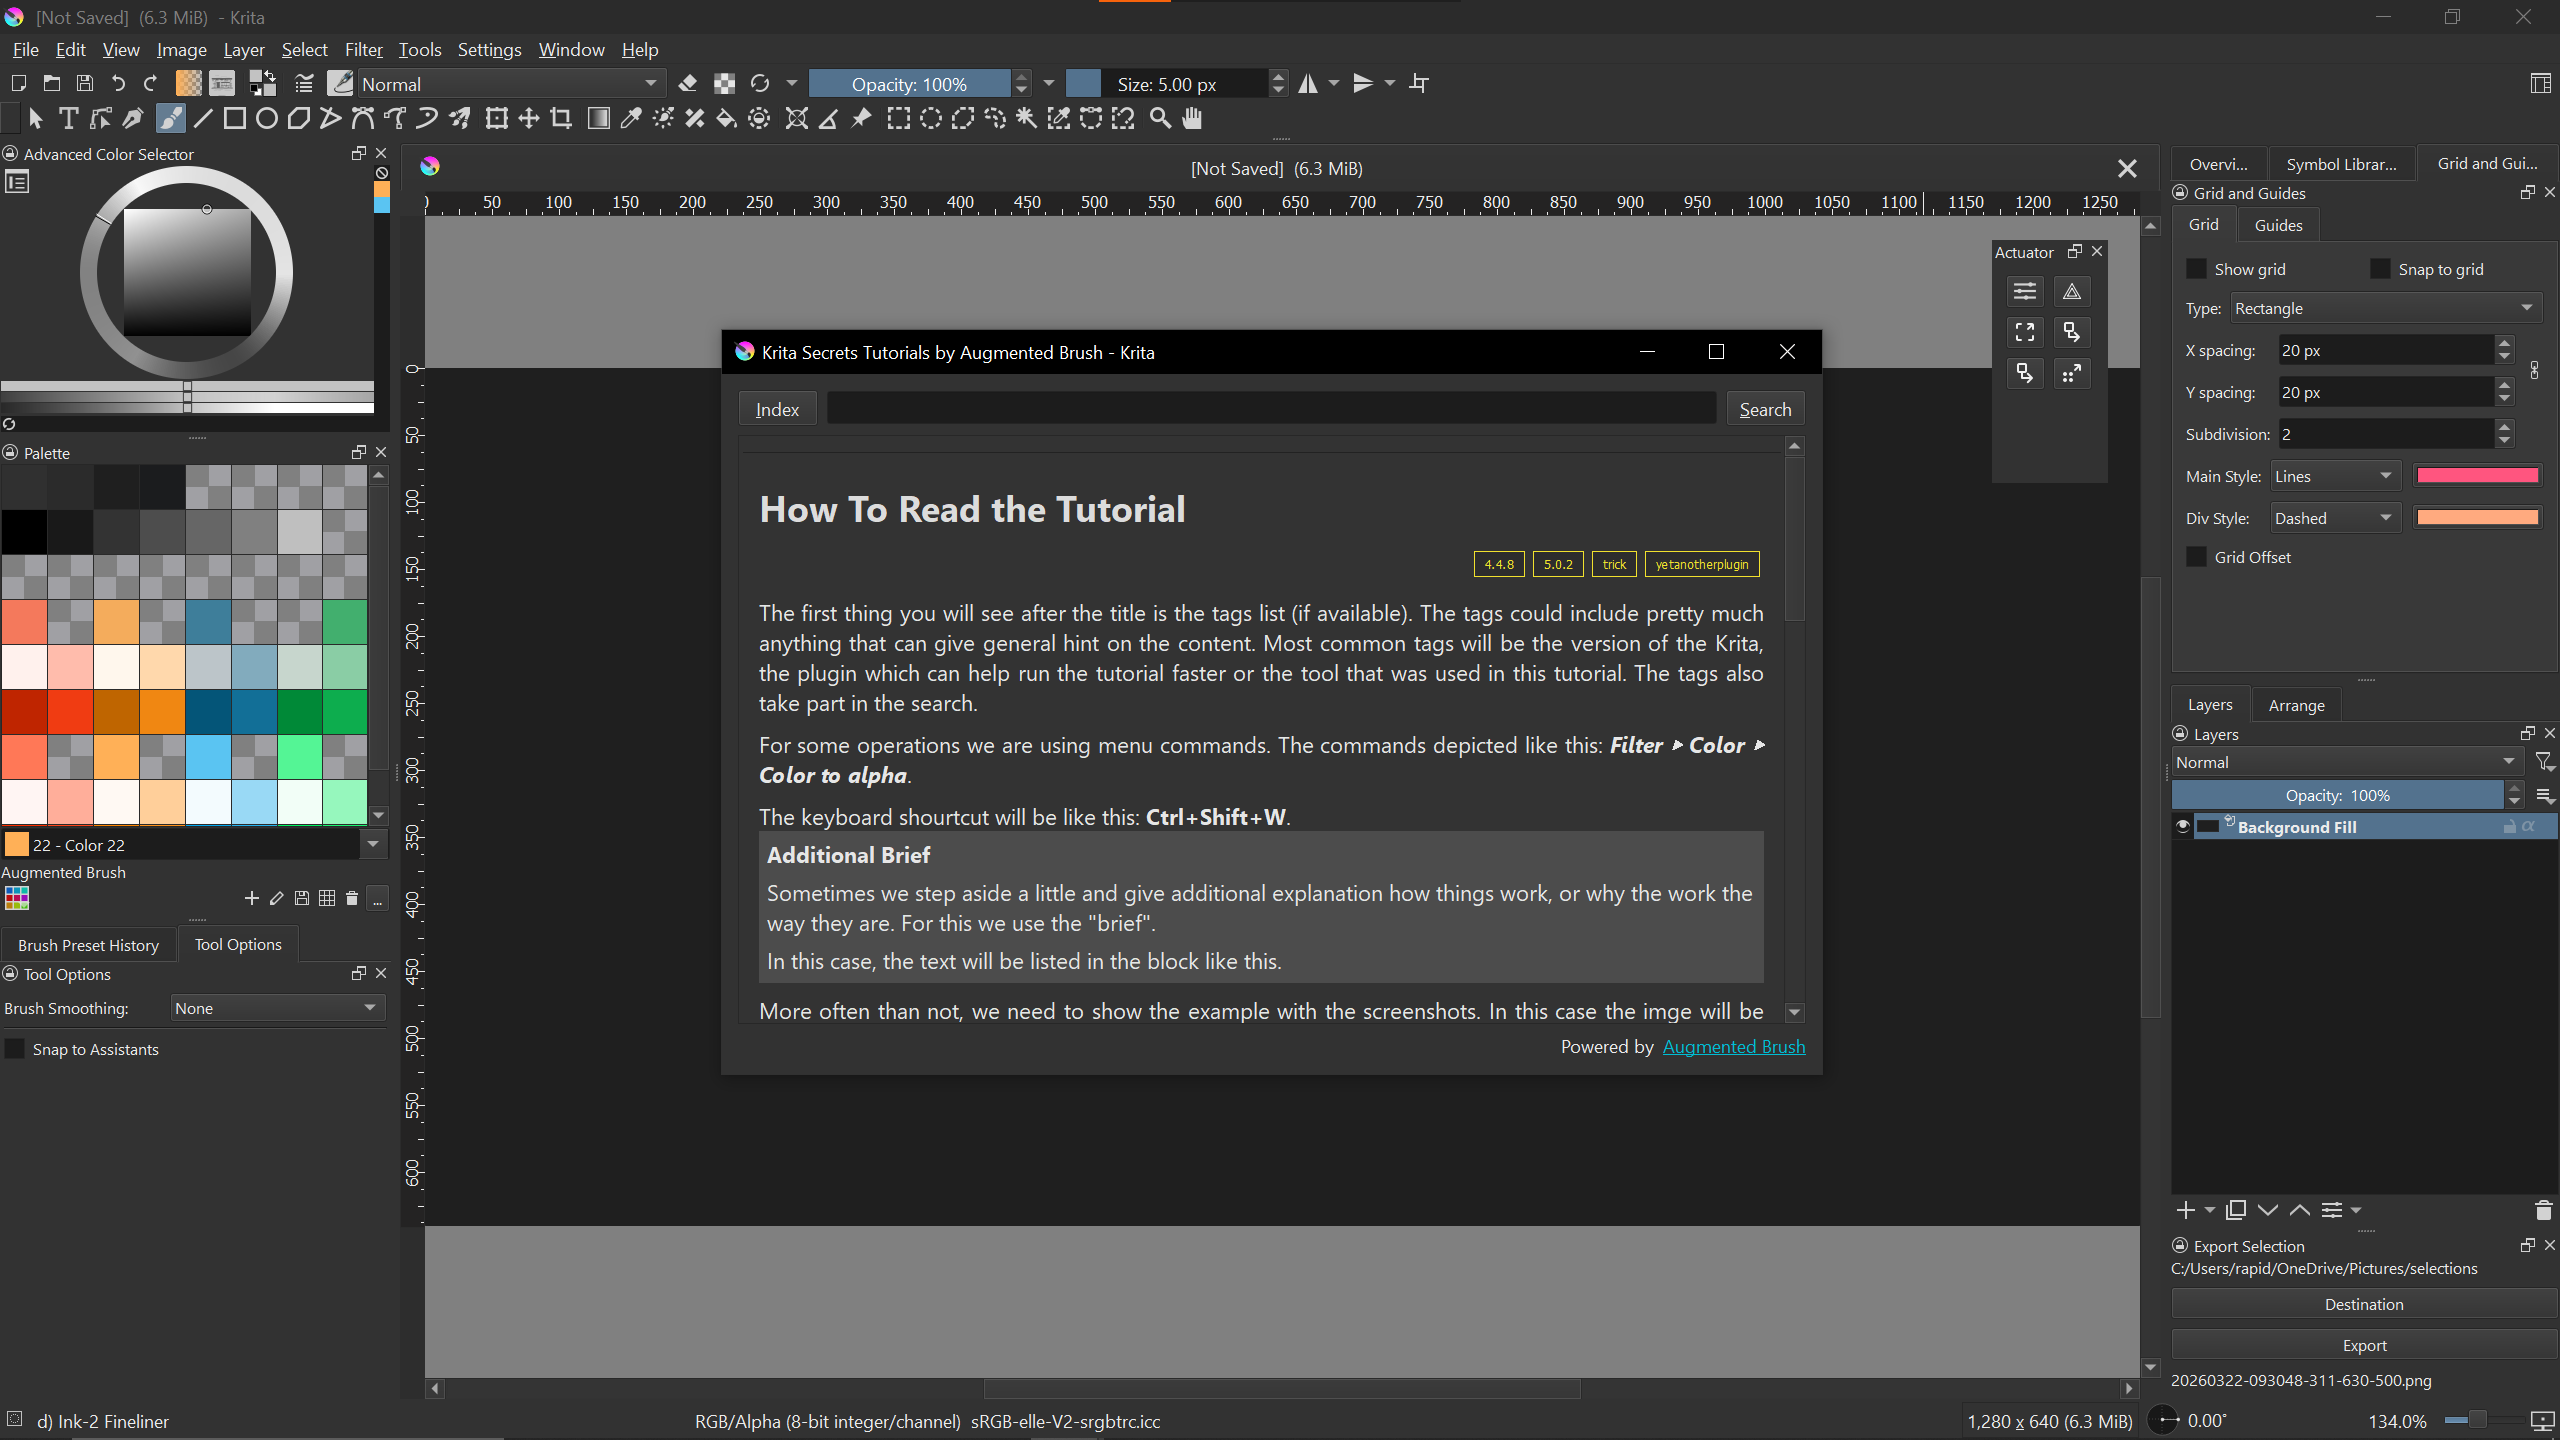Expand the Brush Smoothing dropdown

click(276, 1008)
